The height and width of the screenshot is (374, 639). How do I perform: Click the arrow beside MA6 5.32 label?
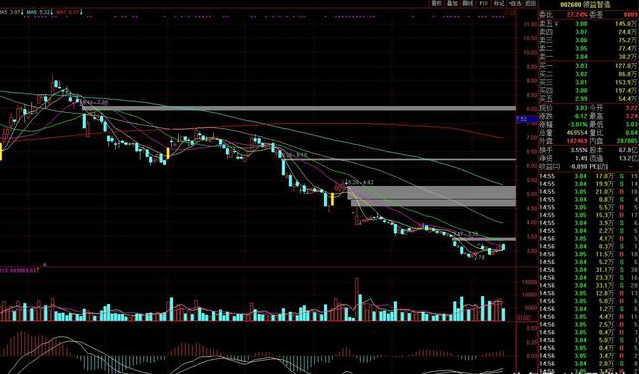tap(52, 13)
